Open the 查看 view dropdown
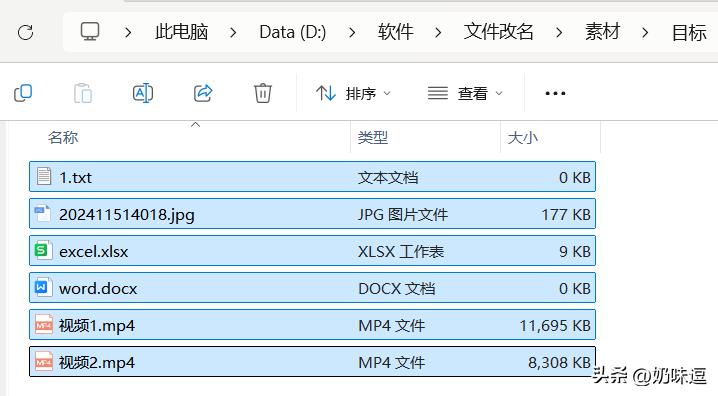This screenshot has width=718, height=396. [x=465, y=93]
